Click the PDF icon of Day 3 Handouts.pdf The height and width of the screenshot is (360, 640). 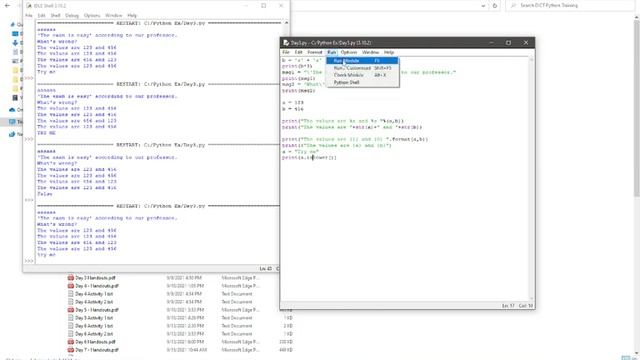point(71,278)
